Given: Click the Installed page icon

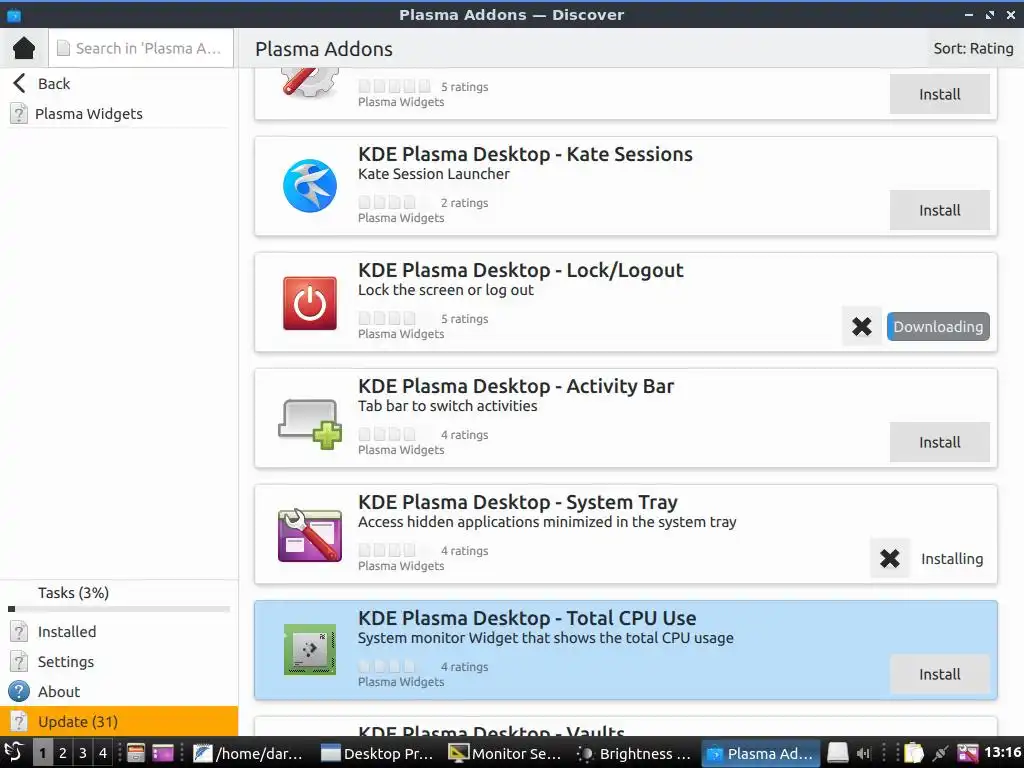Looking at the screenshot, I should coord(19,632).
